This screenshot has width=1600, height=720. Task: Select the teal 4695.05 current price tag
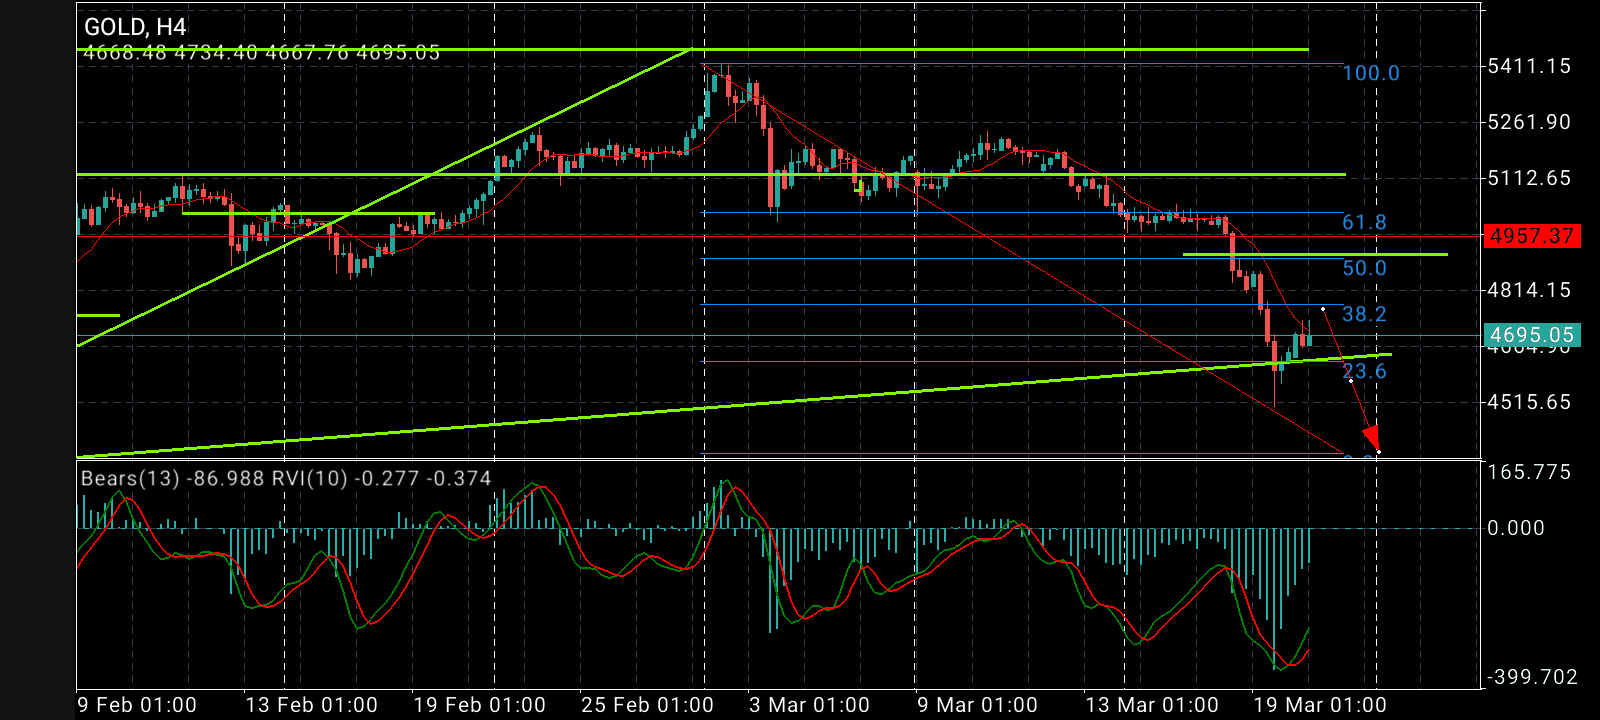(x=1531, y=335)
